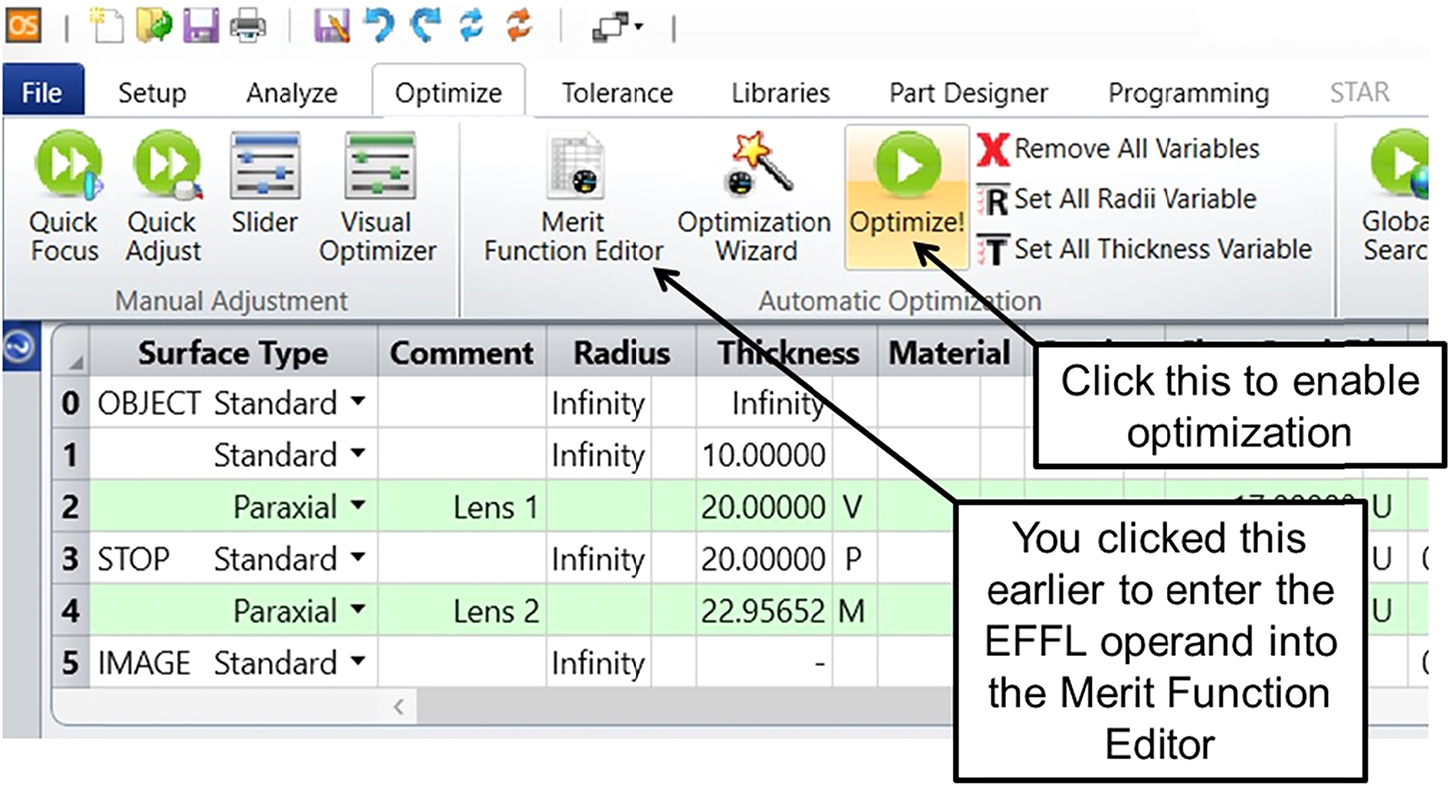This screenshot has height=789, width=1455.
Task: Open the Tolerance ribbon tab
Action: (x=616, y=93)
